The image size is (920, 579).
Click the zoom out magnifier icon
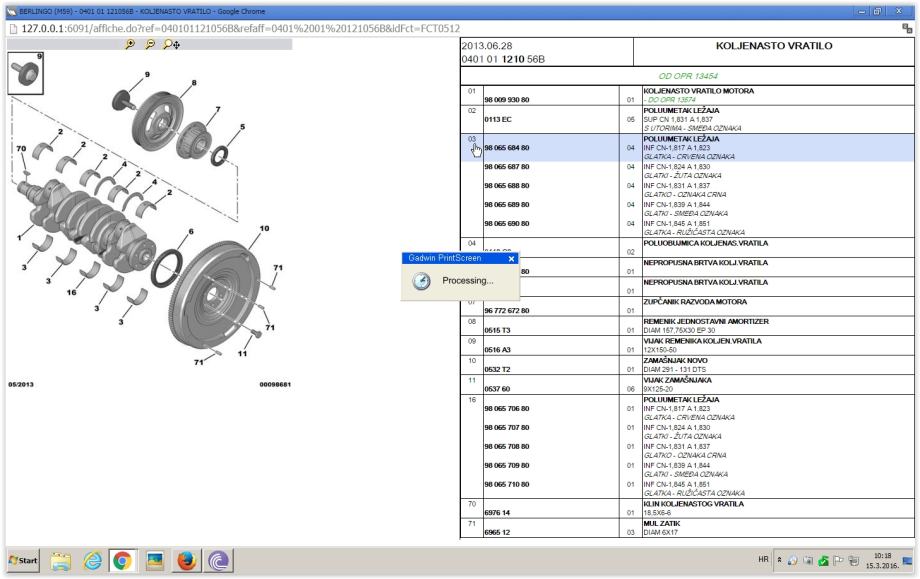pyautogui.click(x=150, y=45)
